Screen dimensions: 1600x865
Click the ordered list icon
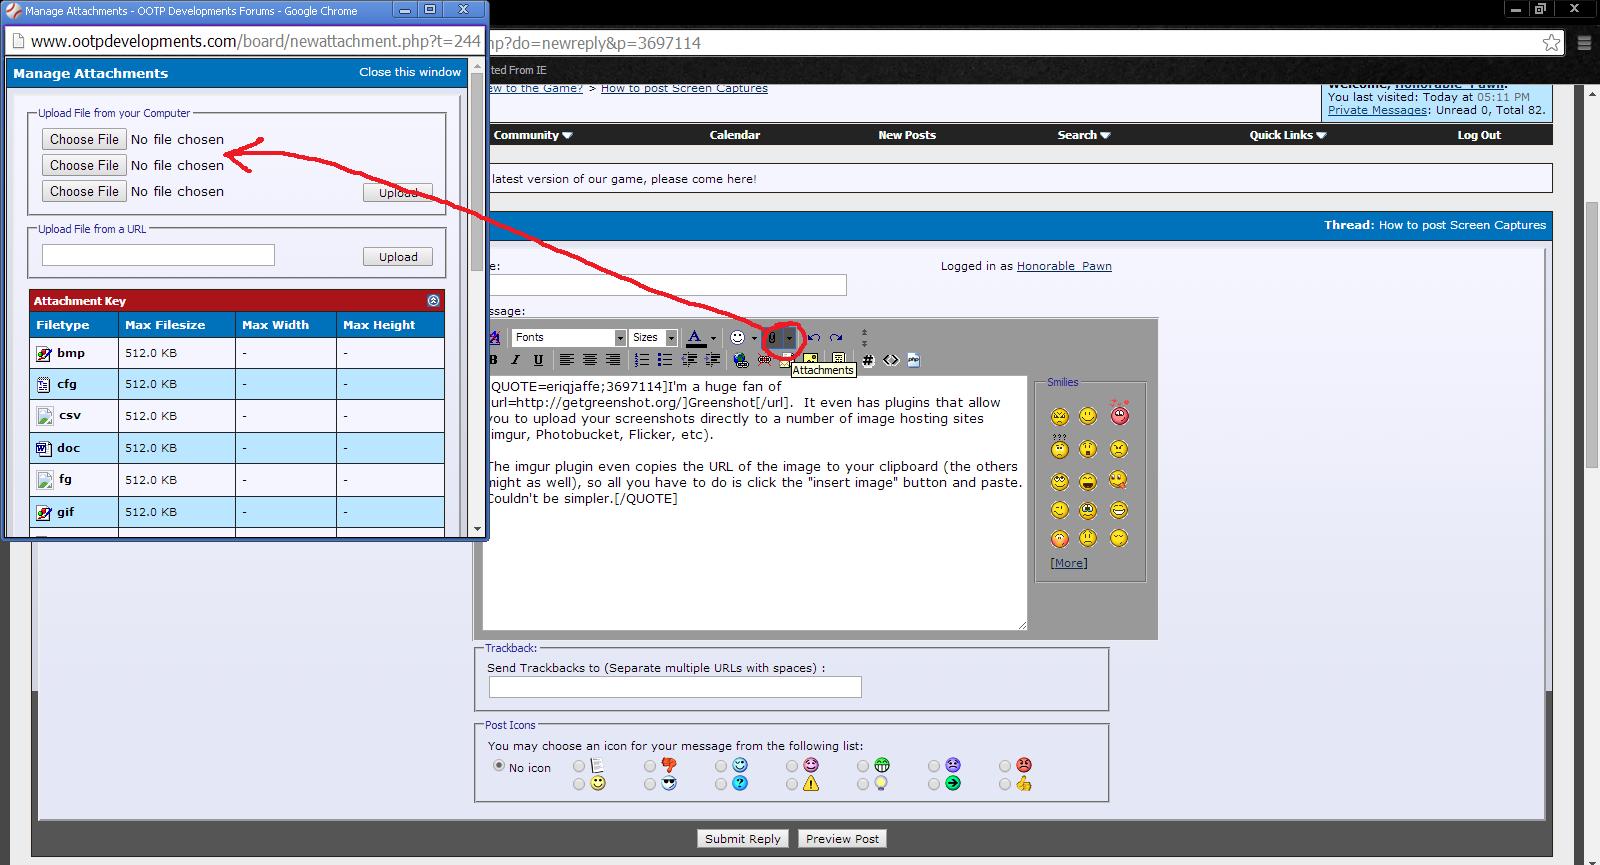[x=642, y=360]
